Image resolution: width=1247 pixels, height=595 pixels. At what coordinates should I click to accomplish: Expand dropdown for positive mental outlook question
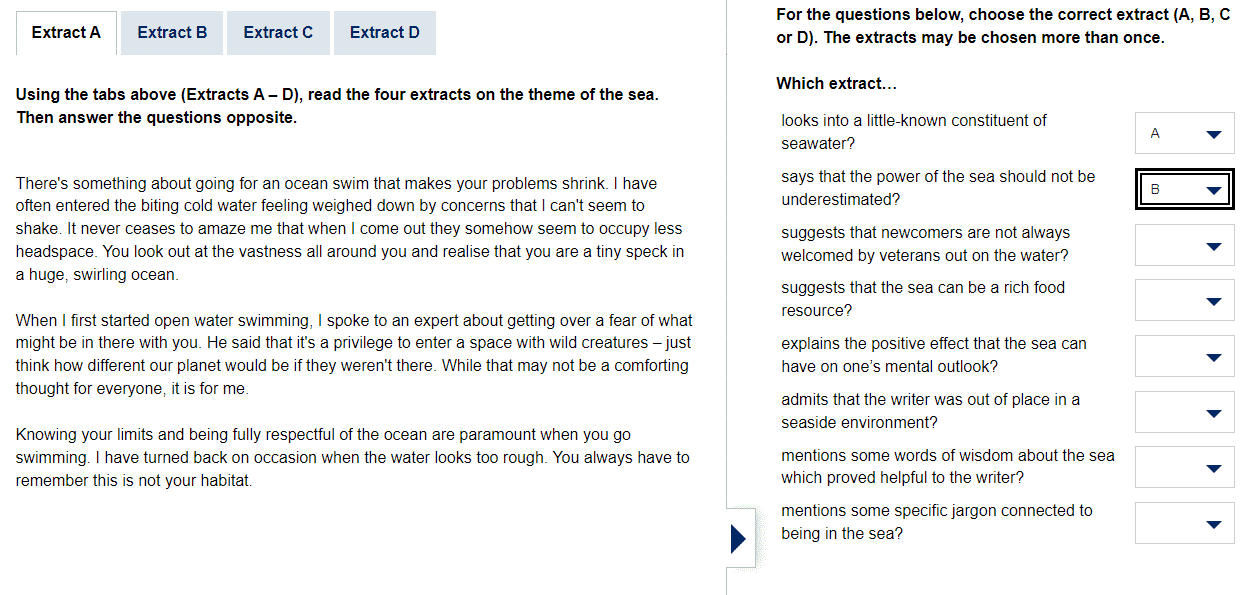pos(1185,356)
